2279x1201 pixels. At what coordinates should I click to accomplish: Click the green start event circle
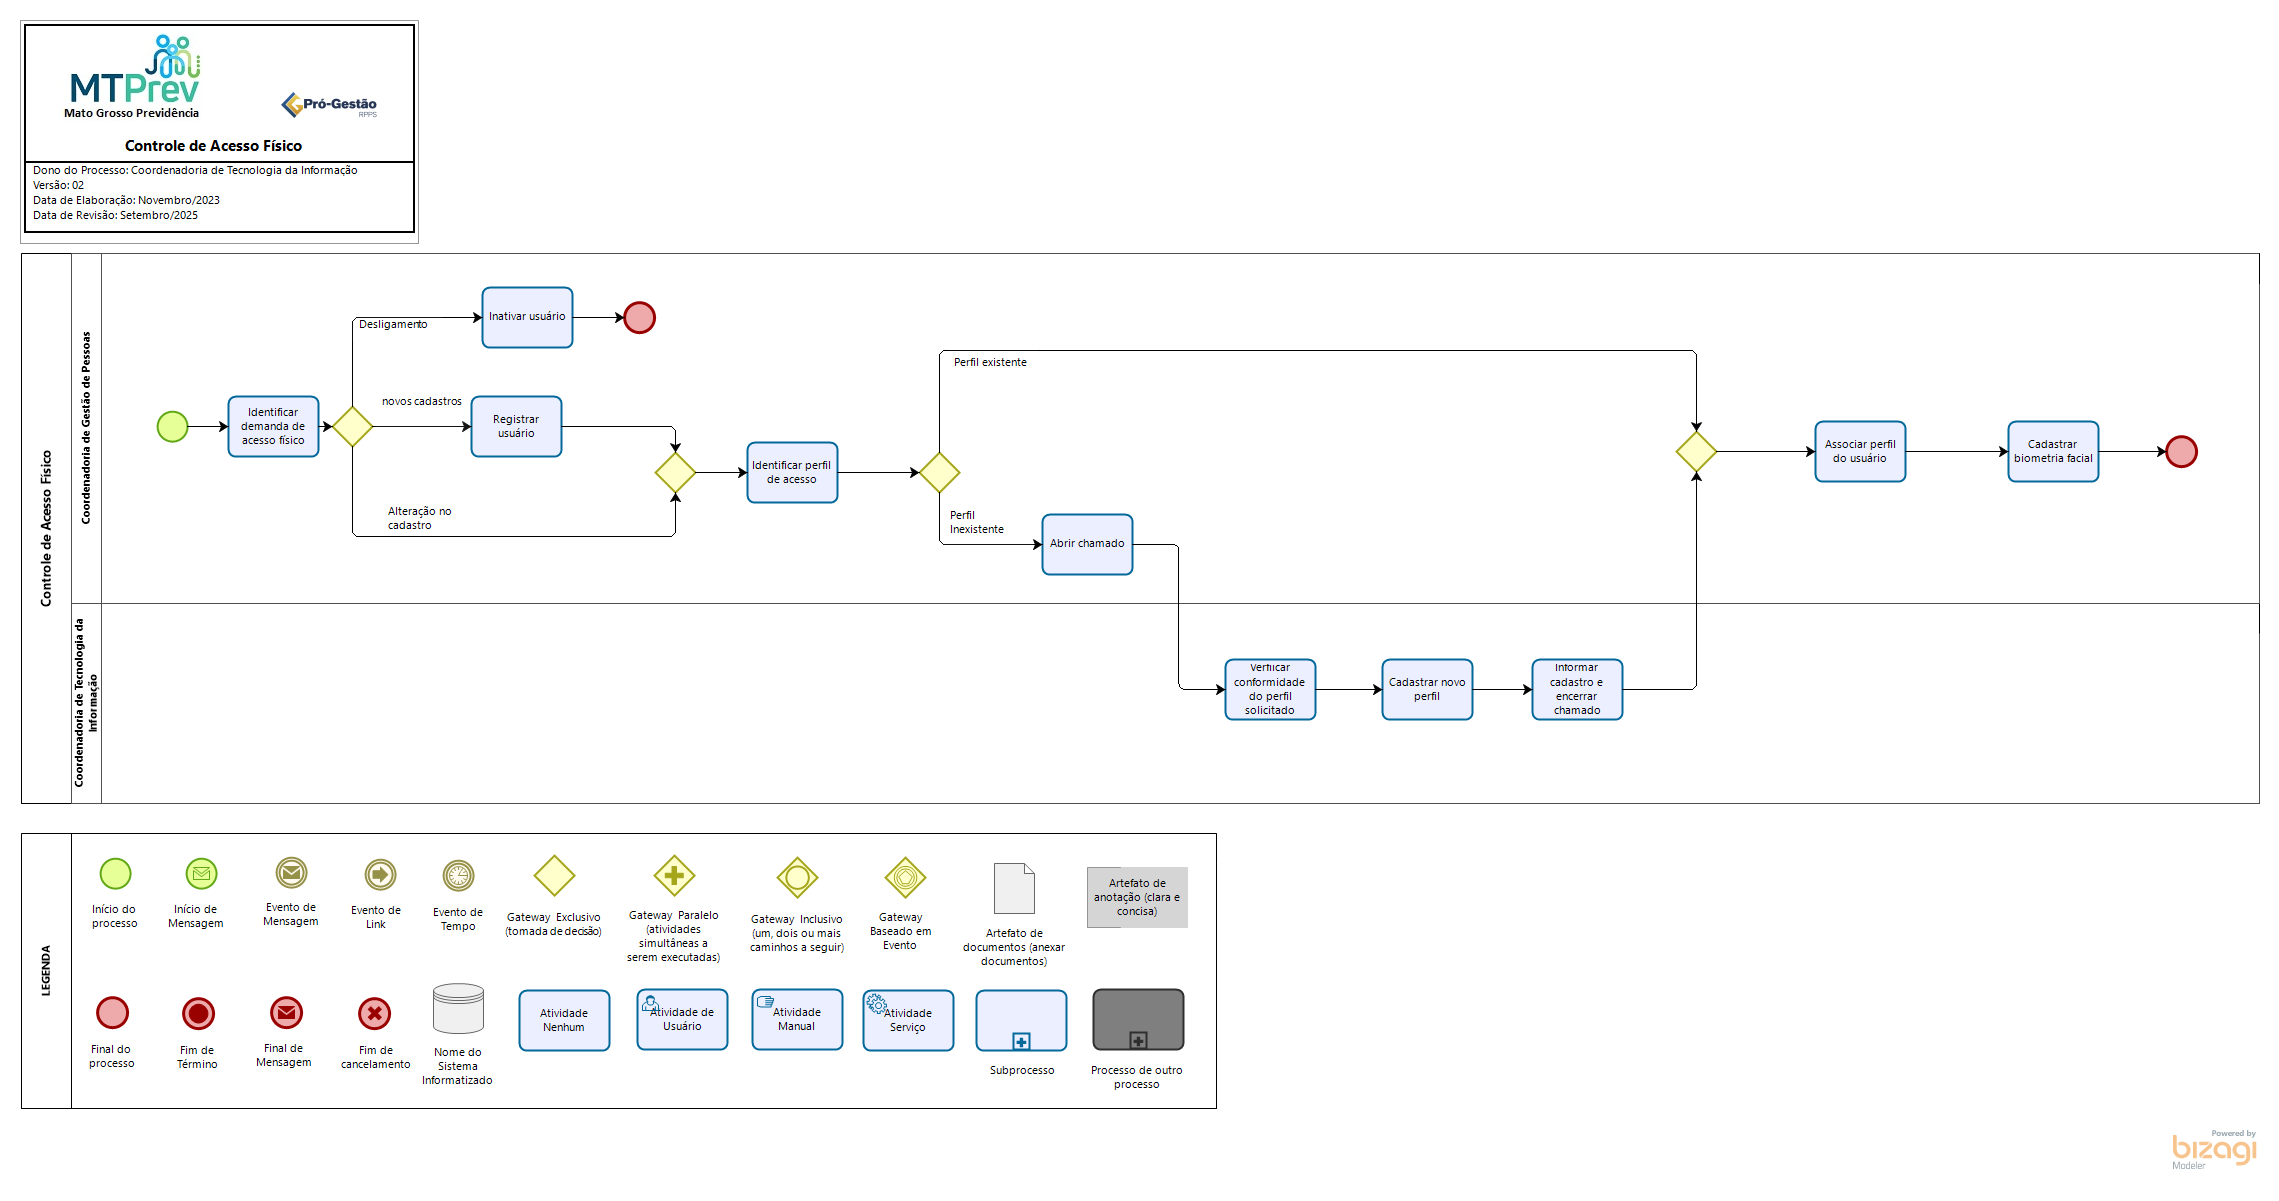click(x=172, y=427)
